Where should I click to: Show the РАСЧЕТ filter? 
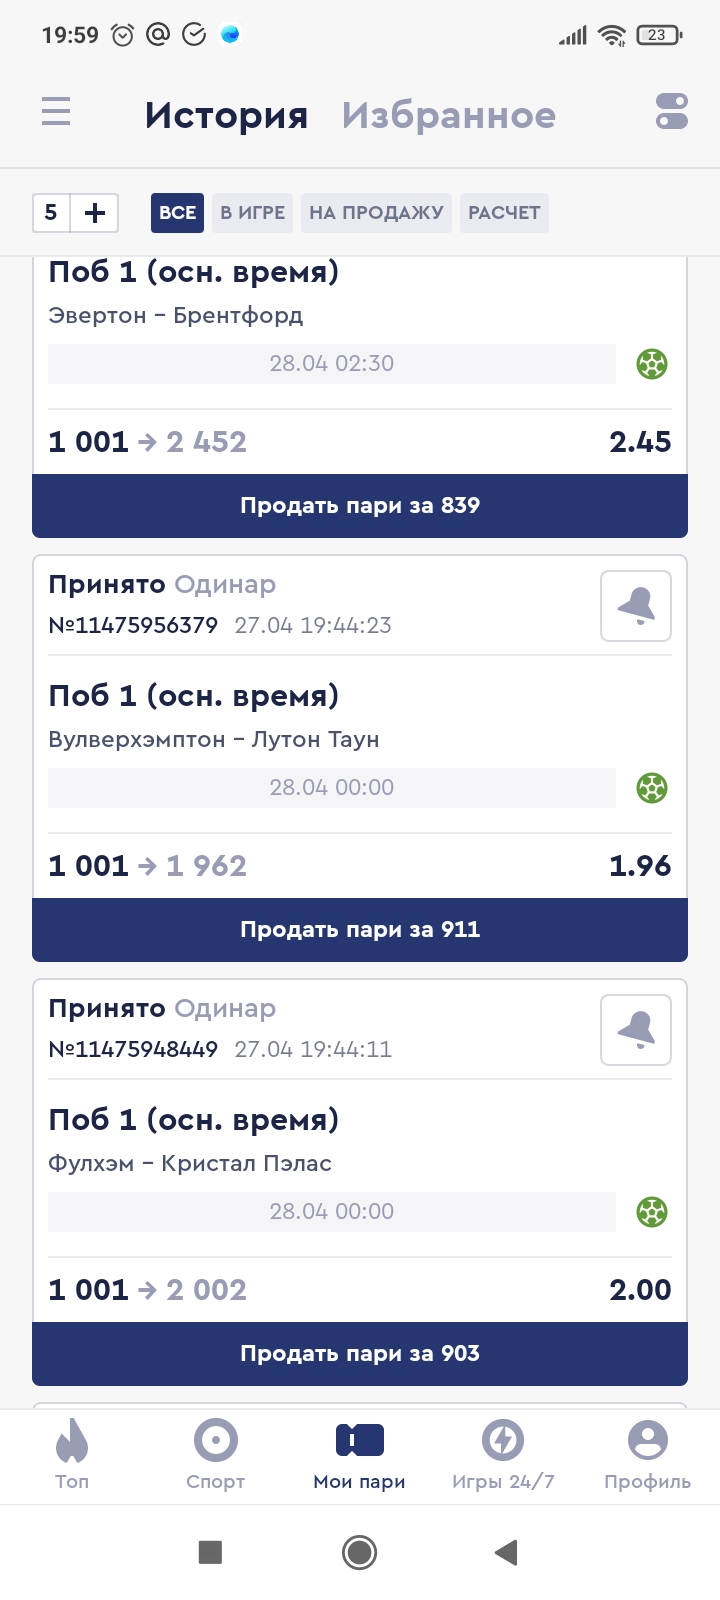click(x=504, y=213)
